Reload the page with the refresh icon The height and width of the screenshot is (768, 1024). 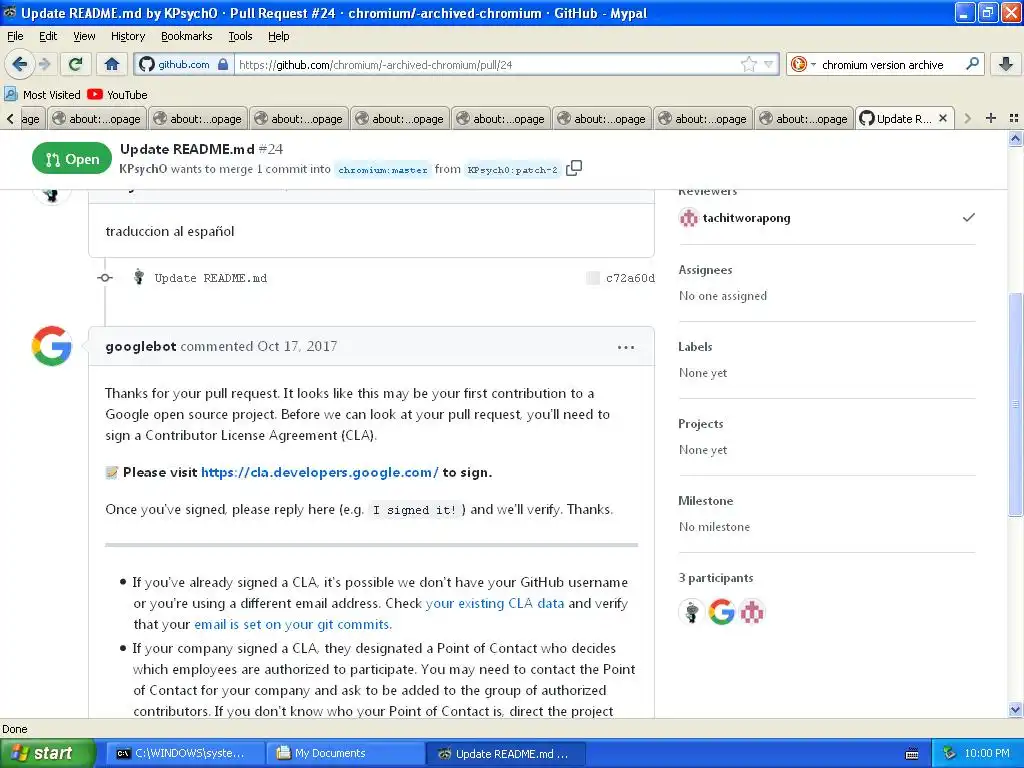point(75,64)
